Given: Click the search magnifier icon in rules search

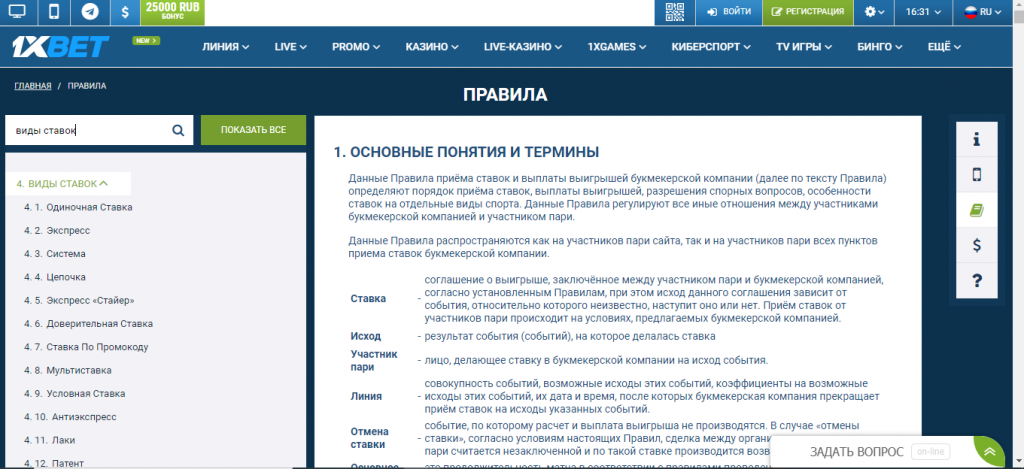Looking at the screenshot, I should (x=178, y=130).
